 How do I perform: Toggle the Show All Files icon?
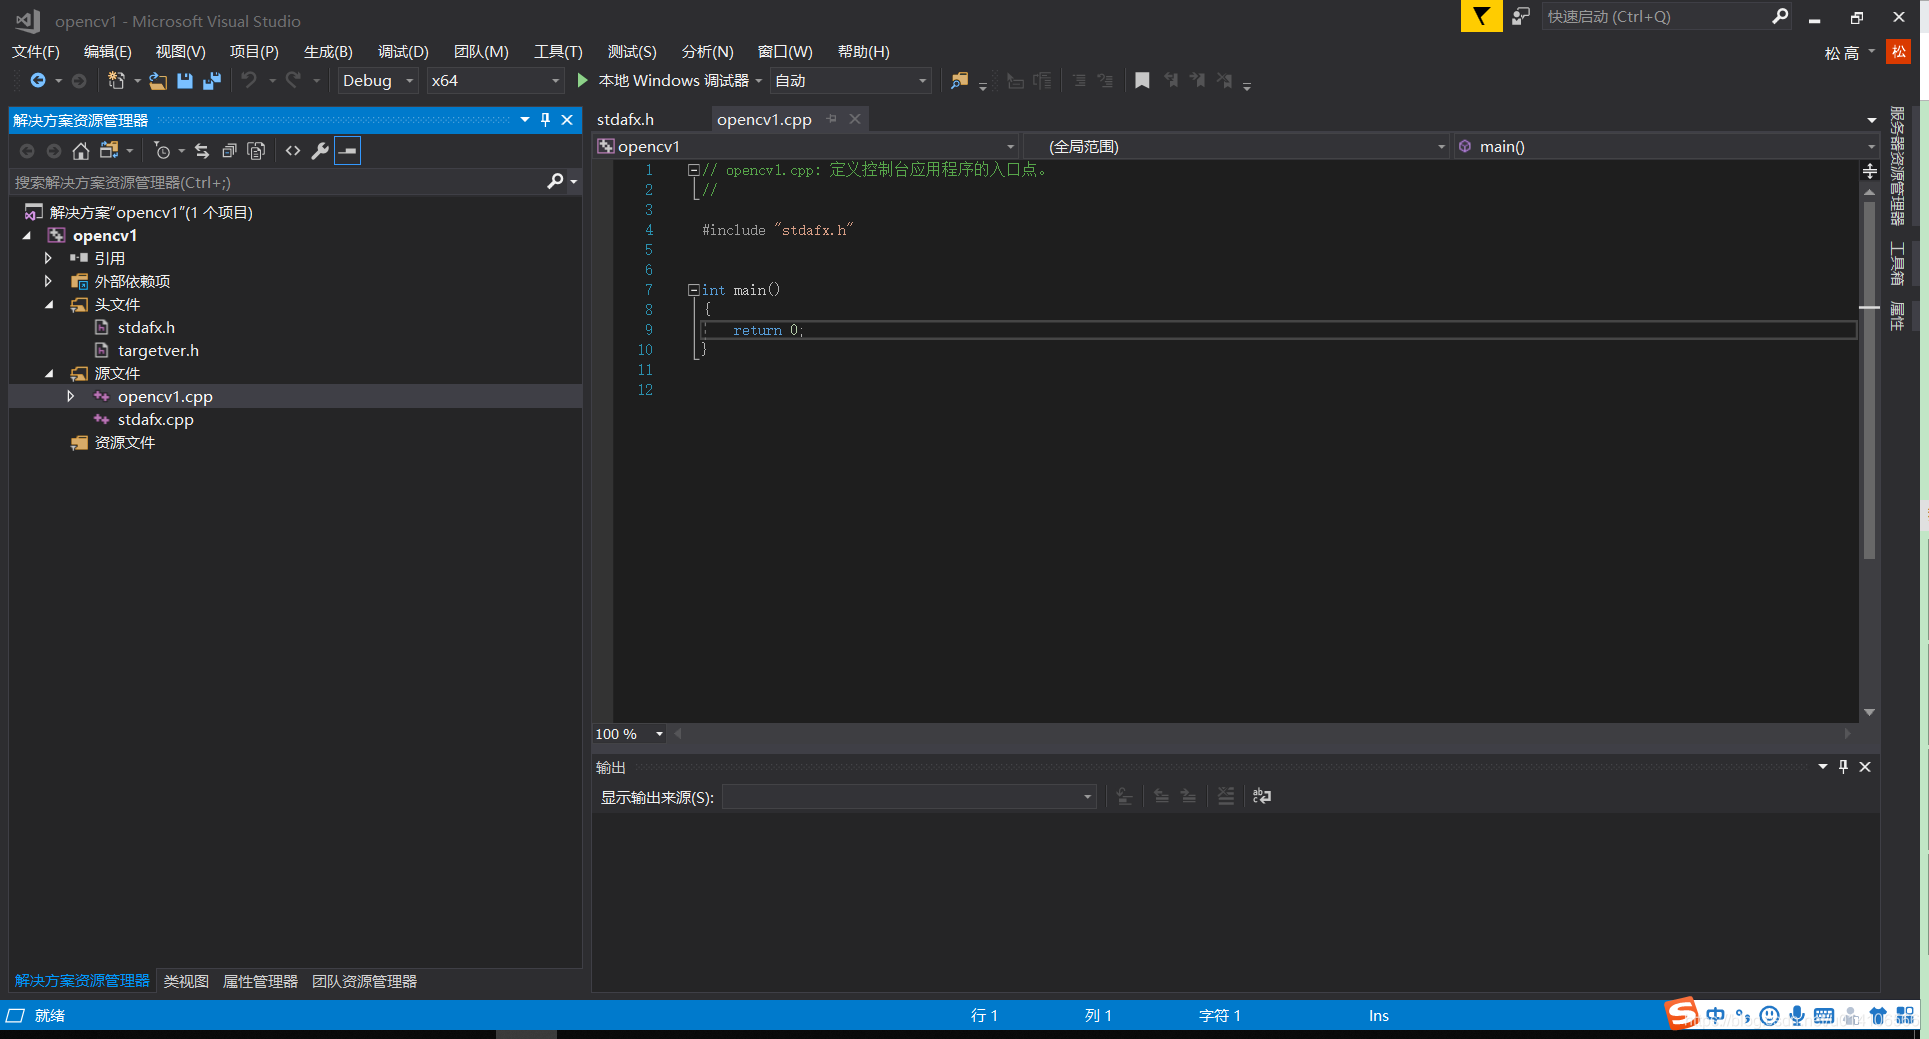pyautogui.click(x=256, y=151)
